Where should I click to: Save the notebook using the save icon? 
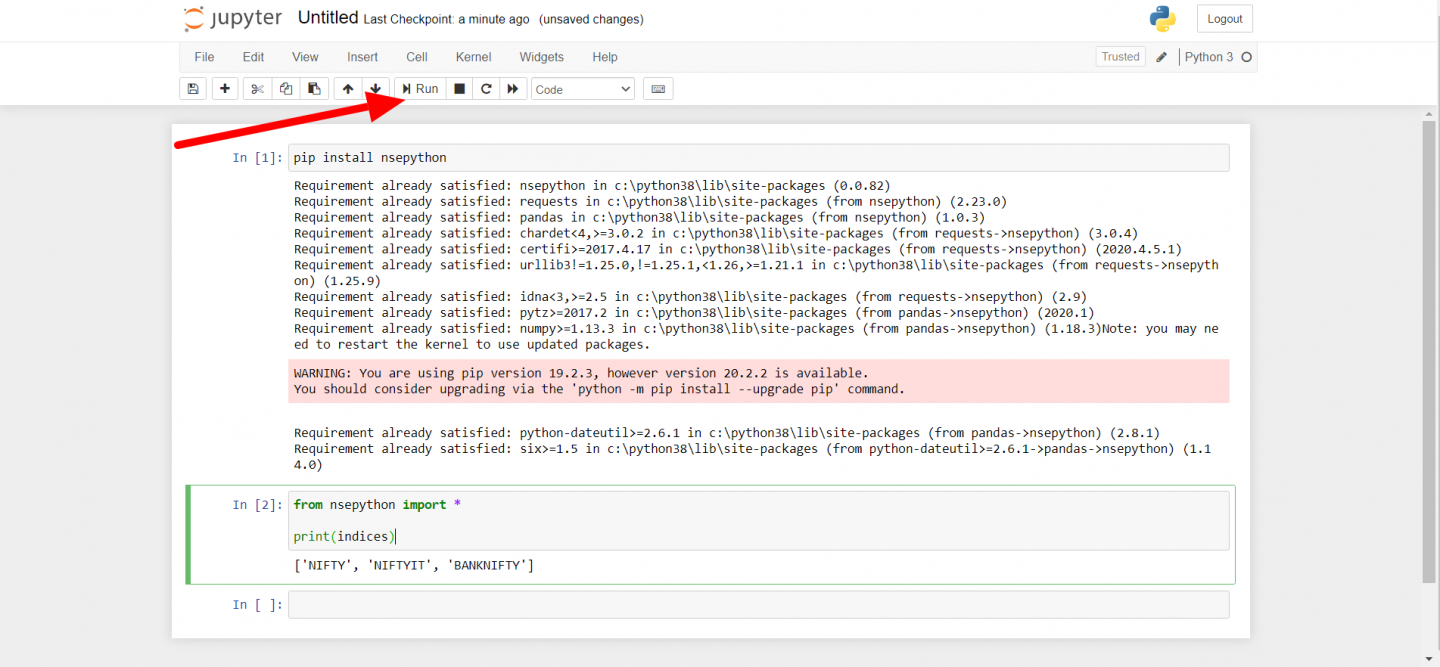192,88
